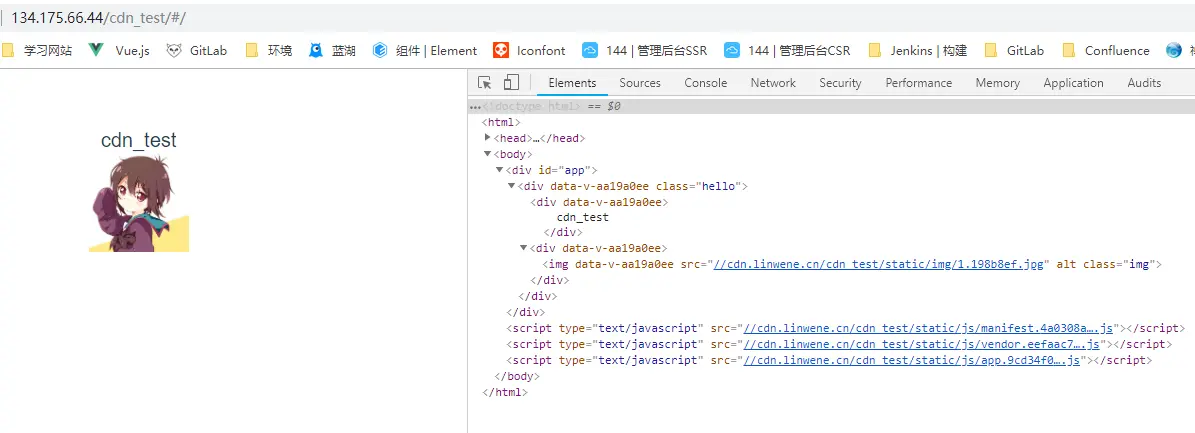This screenshot has height=433, width=1195.
Task: Open the 环境 bookmark folder
Action: coord(269,50)
